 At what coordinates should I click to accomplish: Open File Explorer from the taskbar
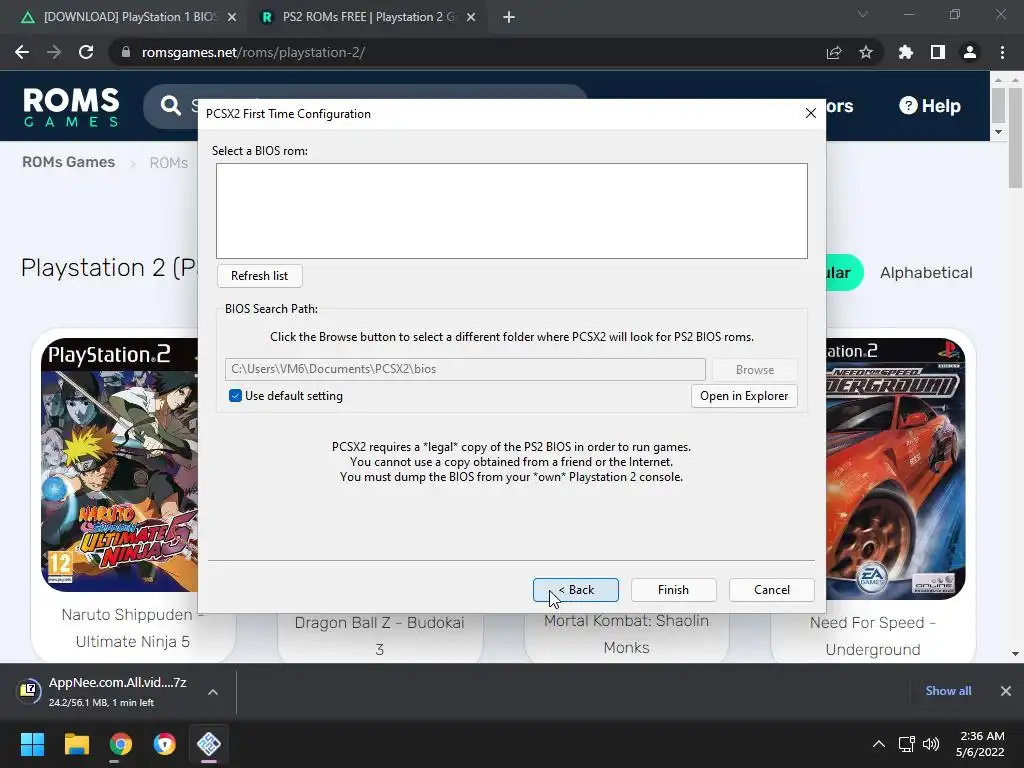[x=76, y=744]
